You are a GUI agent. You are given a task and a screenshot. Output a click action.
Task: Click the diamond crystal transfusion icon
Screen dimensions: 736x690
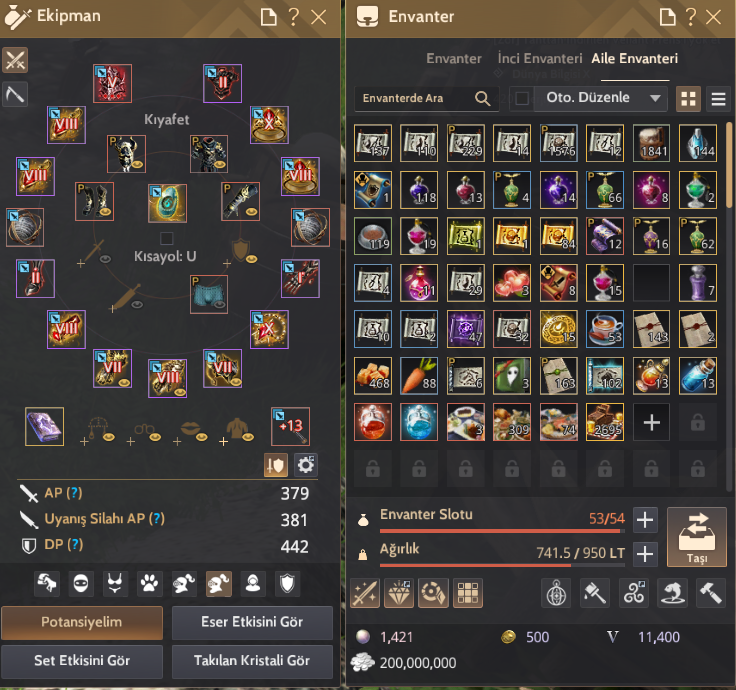[399, 593]
